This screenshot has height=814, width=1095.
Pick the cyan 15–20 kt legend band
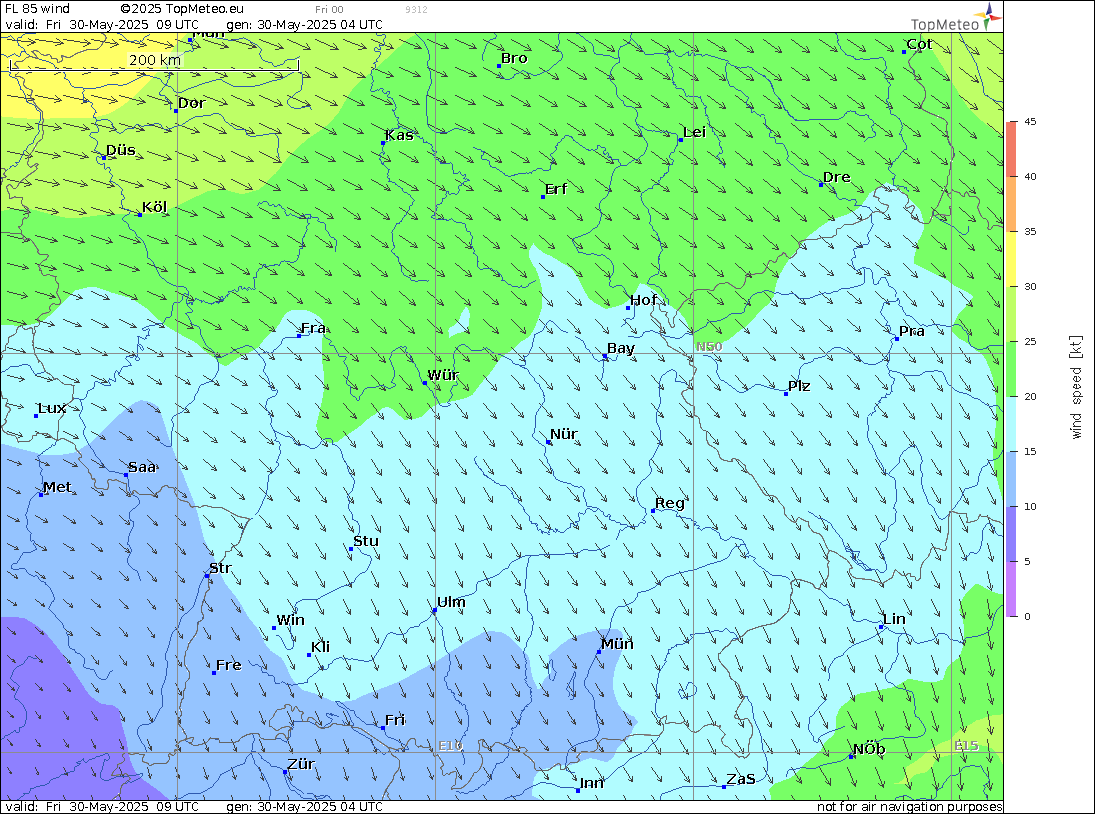tap(1011, 424)
